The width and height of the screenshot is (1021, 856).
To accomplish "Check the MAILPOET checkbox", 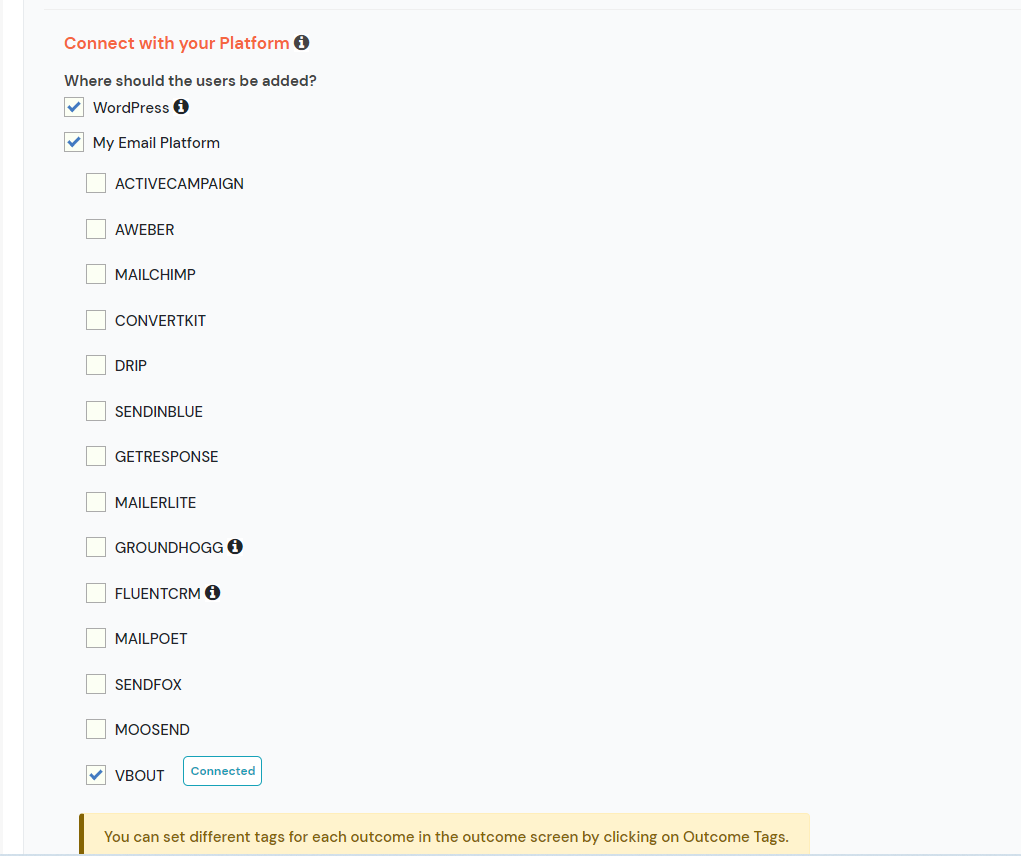I will 96,638.
